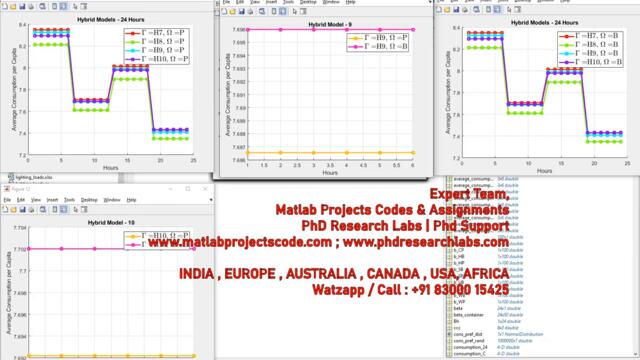Toggle Link Plot icon in top-right figure window
640x360 pixels.
(476, 9)
